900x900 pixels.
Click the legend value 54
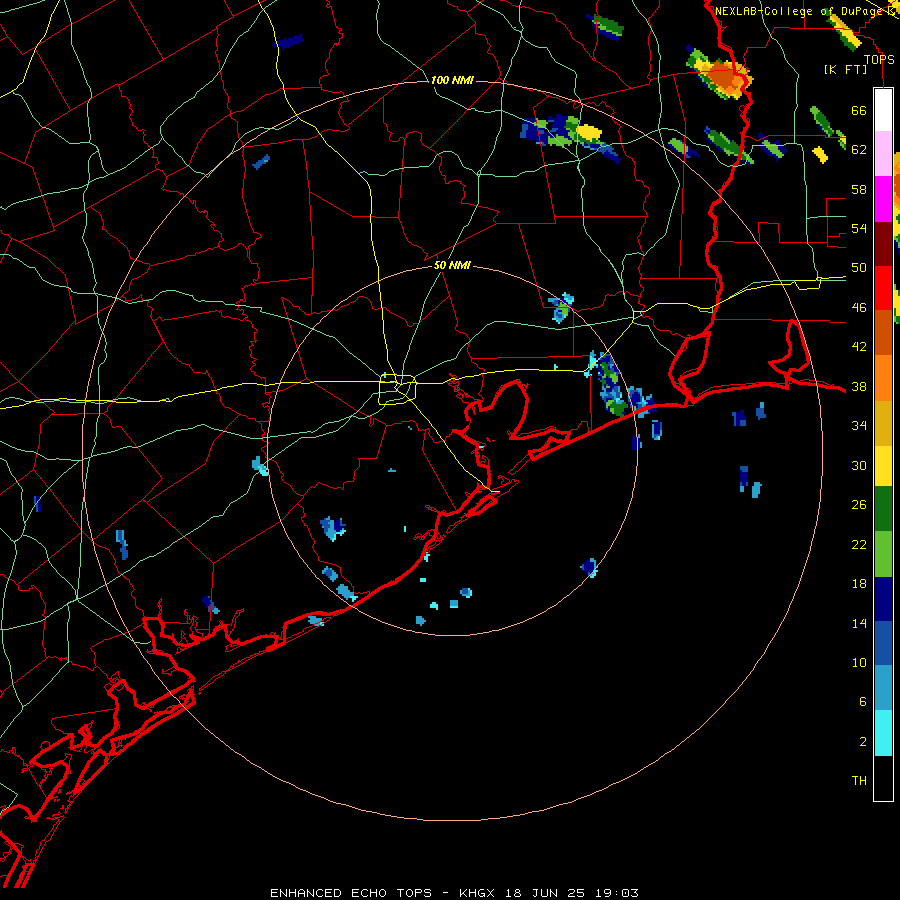[859, 228]
